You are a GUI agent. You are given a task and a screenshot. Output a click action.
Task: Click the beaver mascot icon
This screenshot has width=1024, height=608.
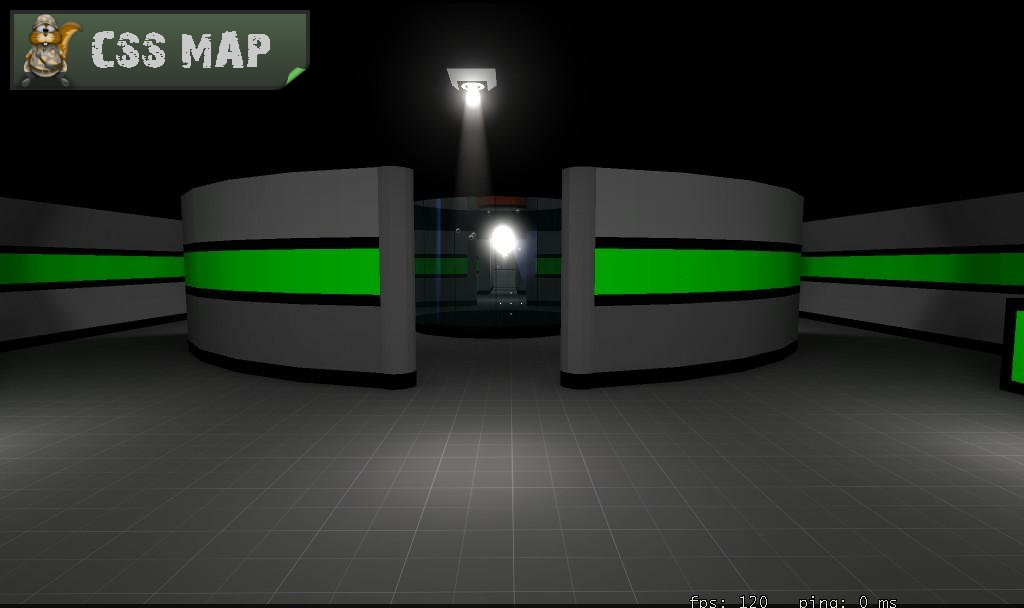click(x=50, y=50)
